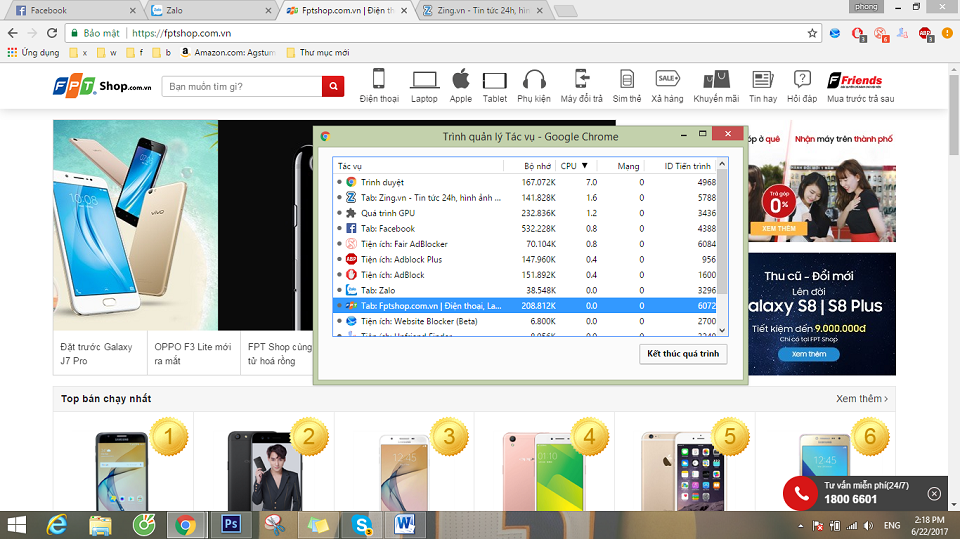Open Word from taskbar
Image resolution: width=960 pixels, height=539 pixels.
pyautogui.click(x=404, y=525)
